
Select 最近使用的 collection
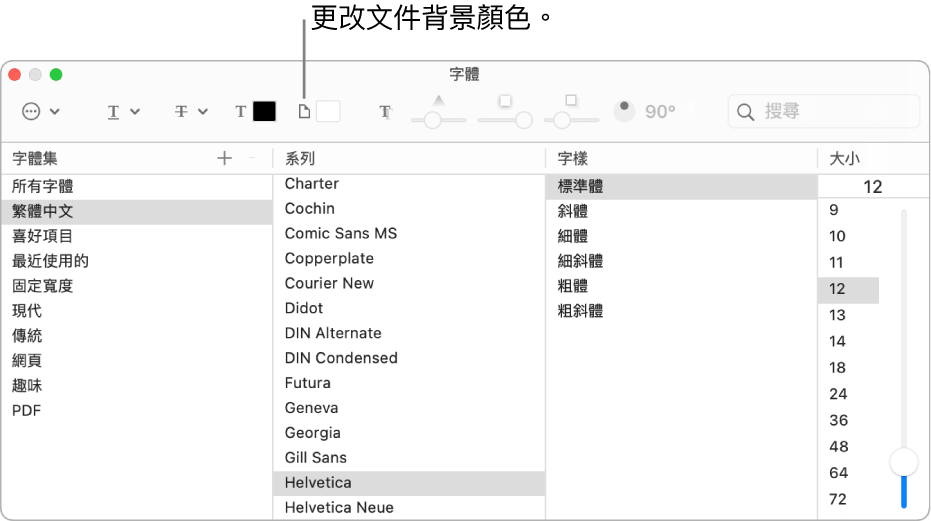pos(137,261)
